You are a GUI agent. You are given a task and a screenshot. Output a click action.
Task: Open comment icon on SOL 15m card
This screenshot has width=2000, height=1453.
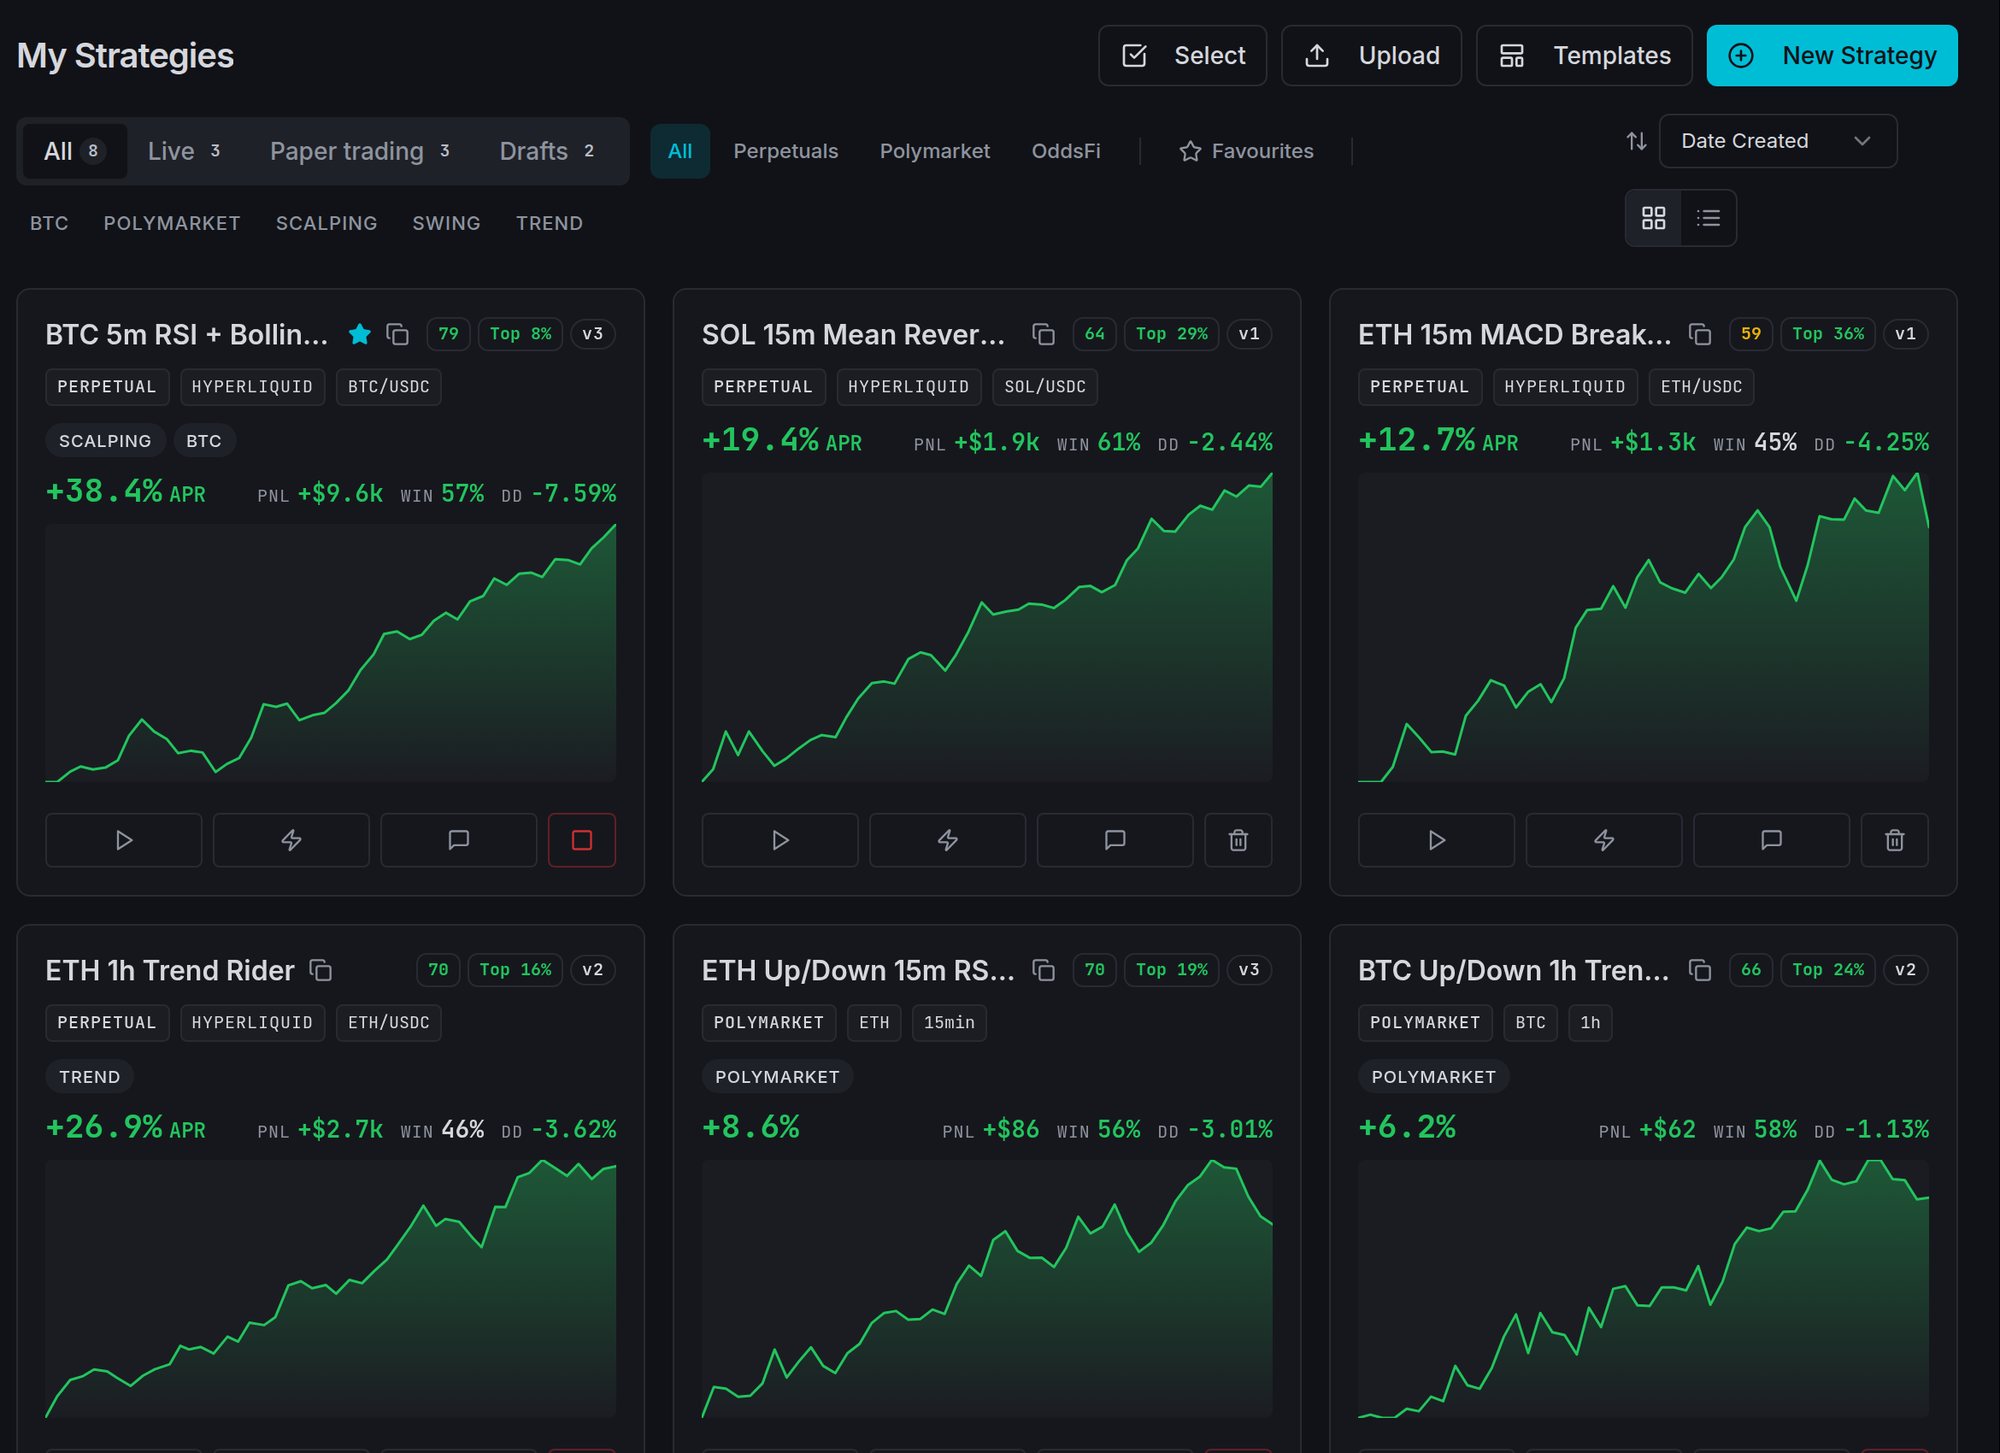pos(1115,840)
